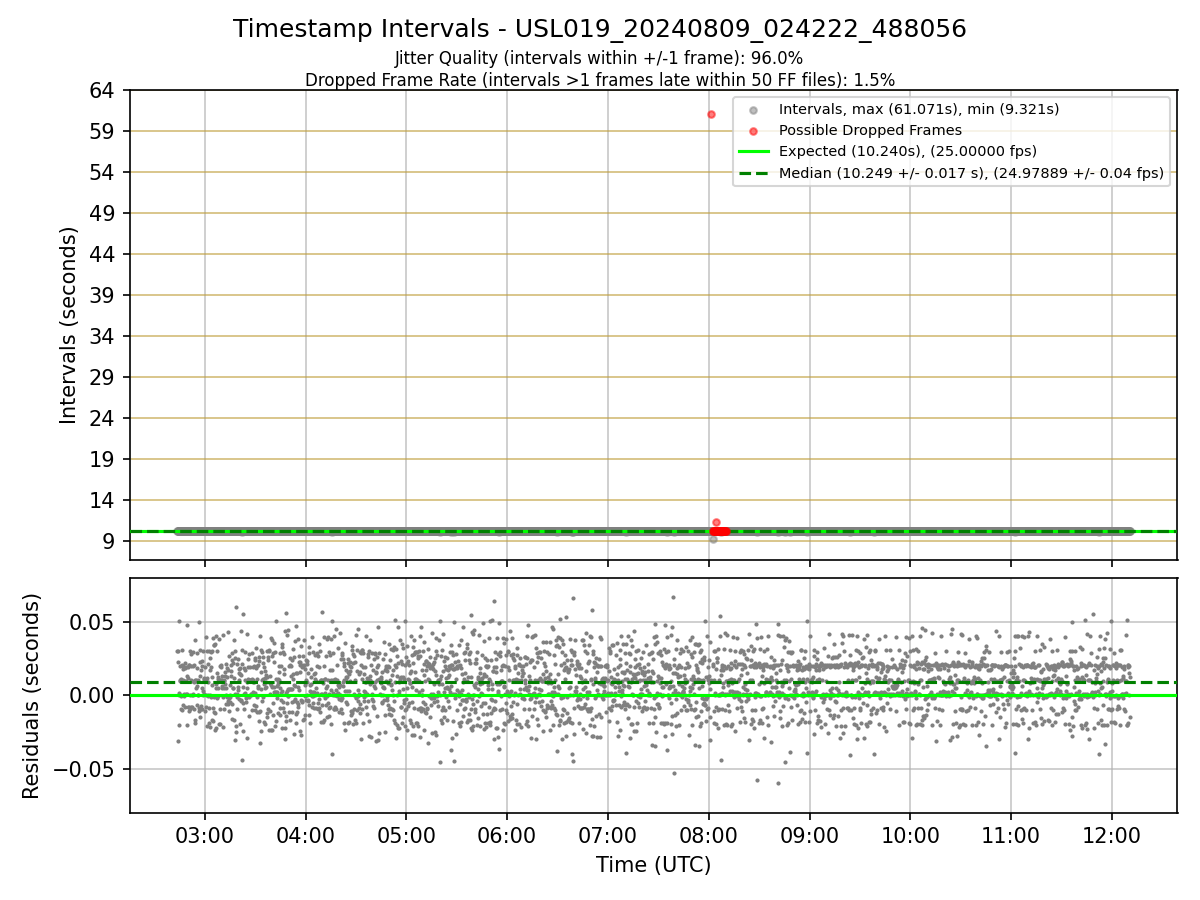Image resolution: width=1200 pixels, height=900 pixels.
Task: Click the red outlier point near 61 seconds
Action: [x=711, y=114]
